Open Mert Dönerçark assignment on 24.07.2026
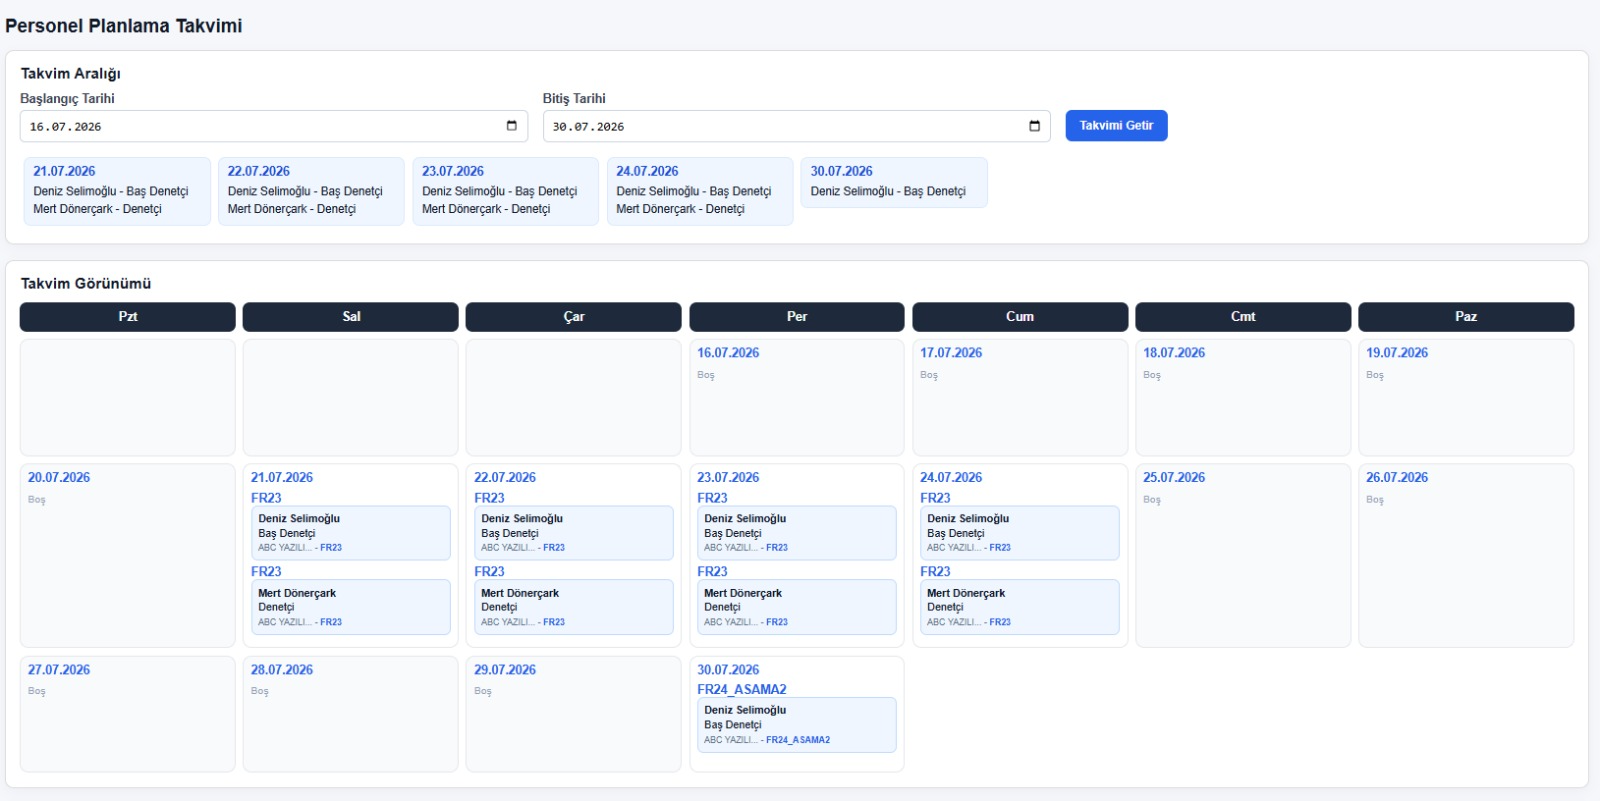The image size is (1600, 801). click(x=1020, y=607)
